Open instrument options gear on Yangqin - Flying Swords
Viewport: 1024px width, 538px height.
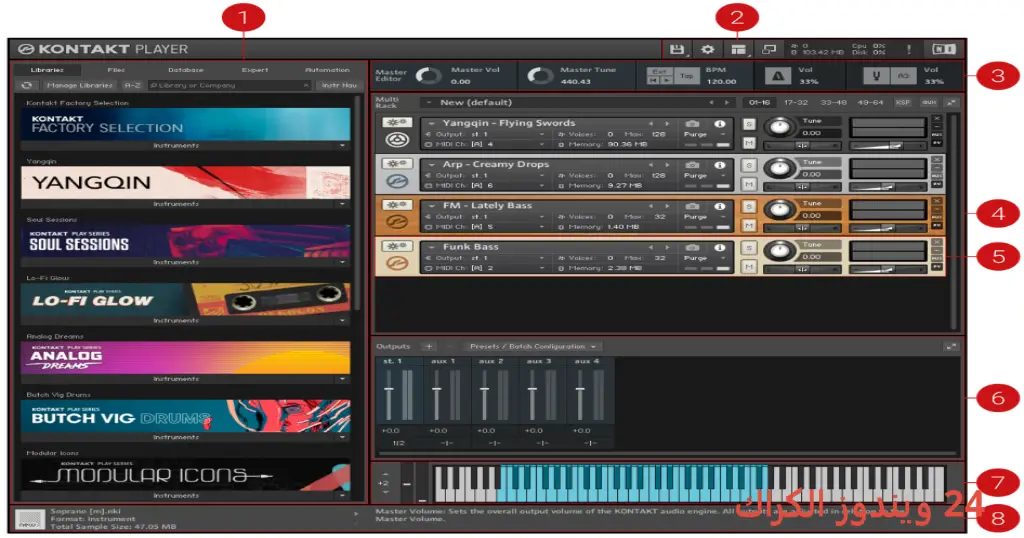(x=397, y=123)
